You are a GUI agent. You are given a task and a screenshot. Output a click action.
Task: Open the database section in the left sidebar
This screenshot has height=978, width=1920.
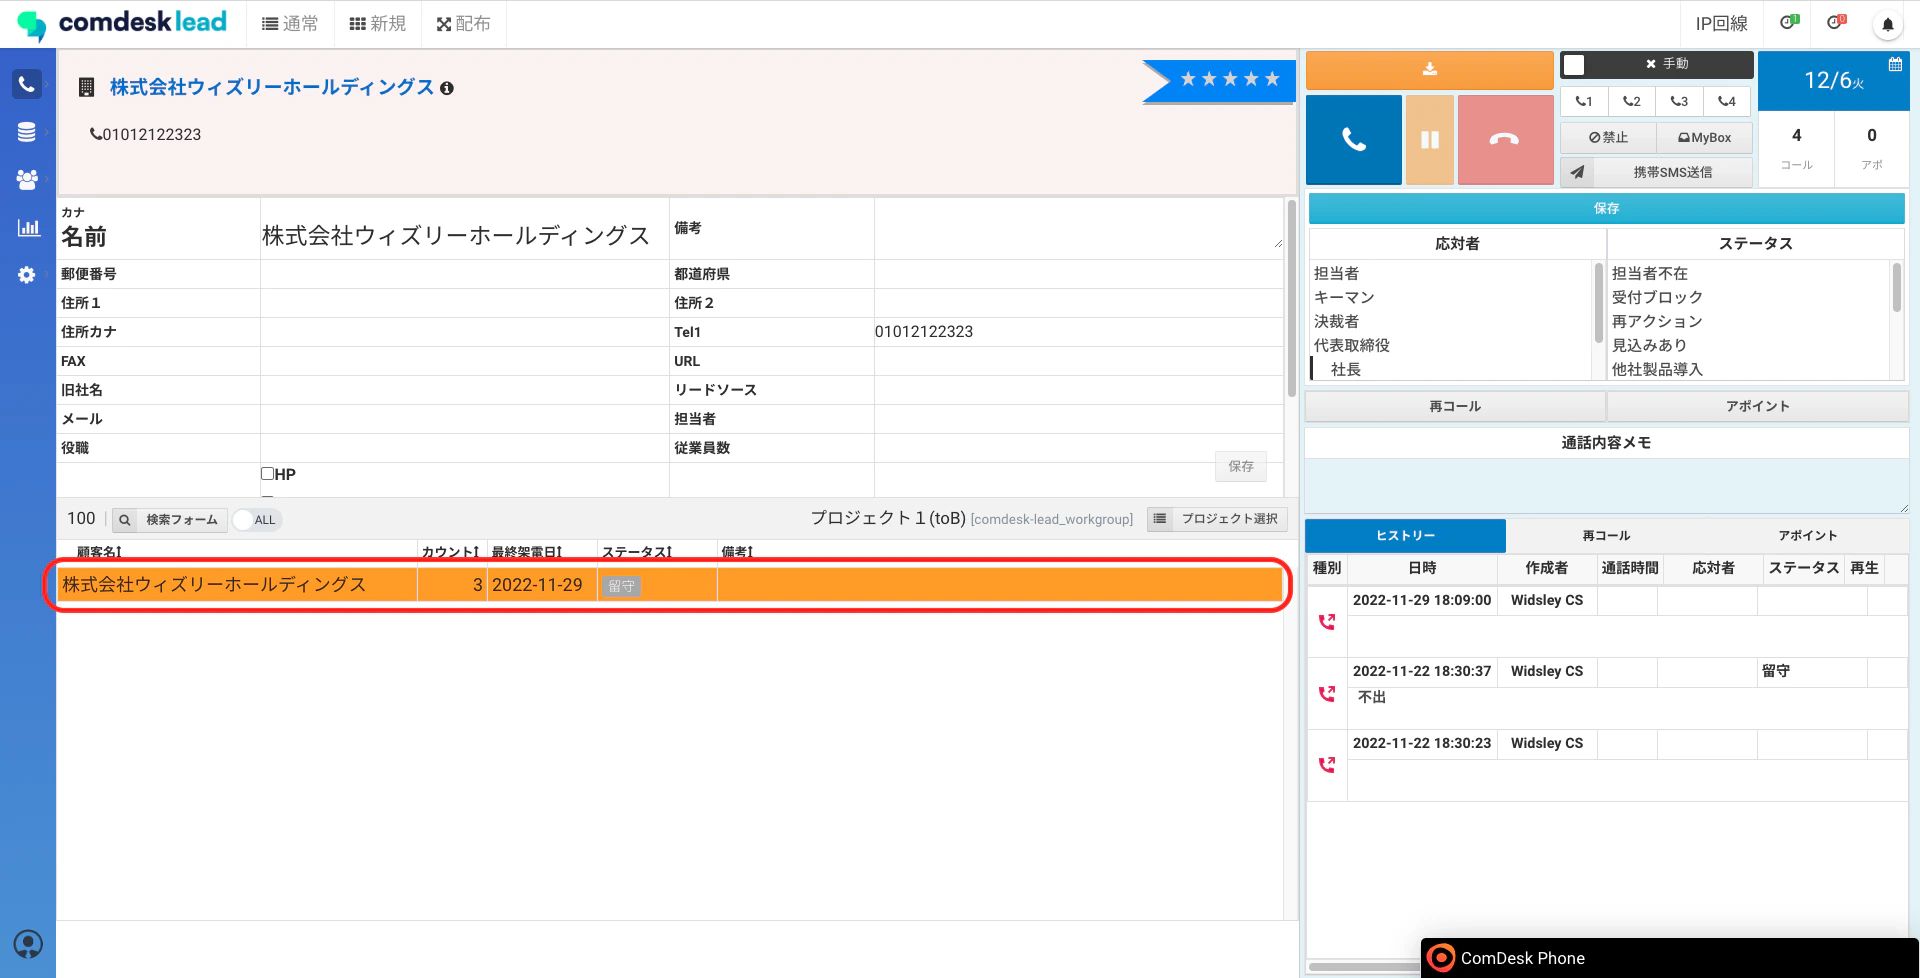[27, 132]
